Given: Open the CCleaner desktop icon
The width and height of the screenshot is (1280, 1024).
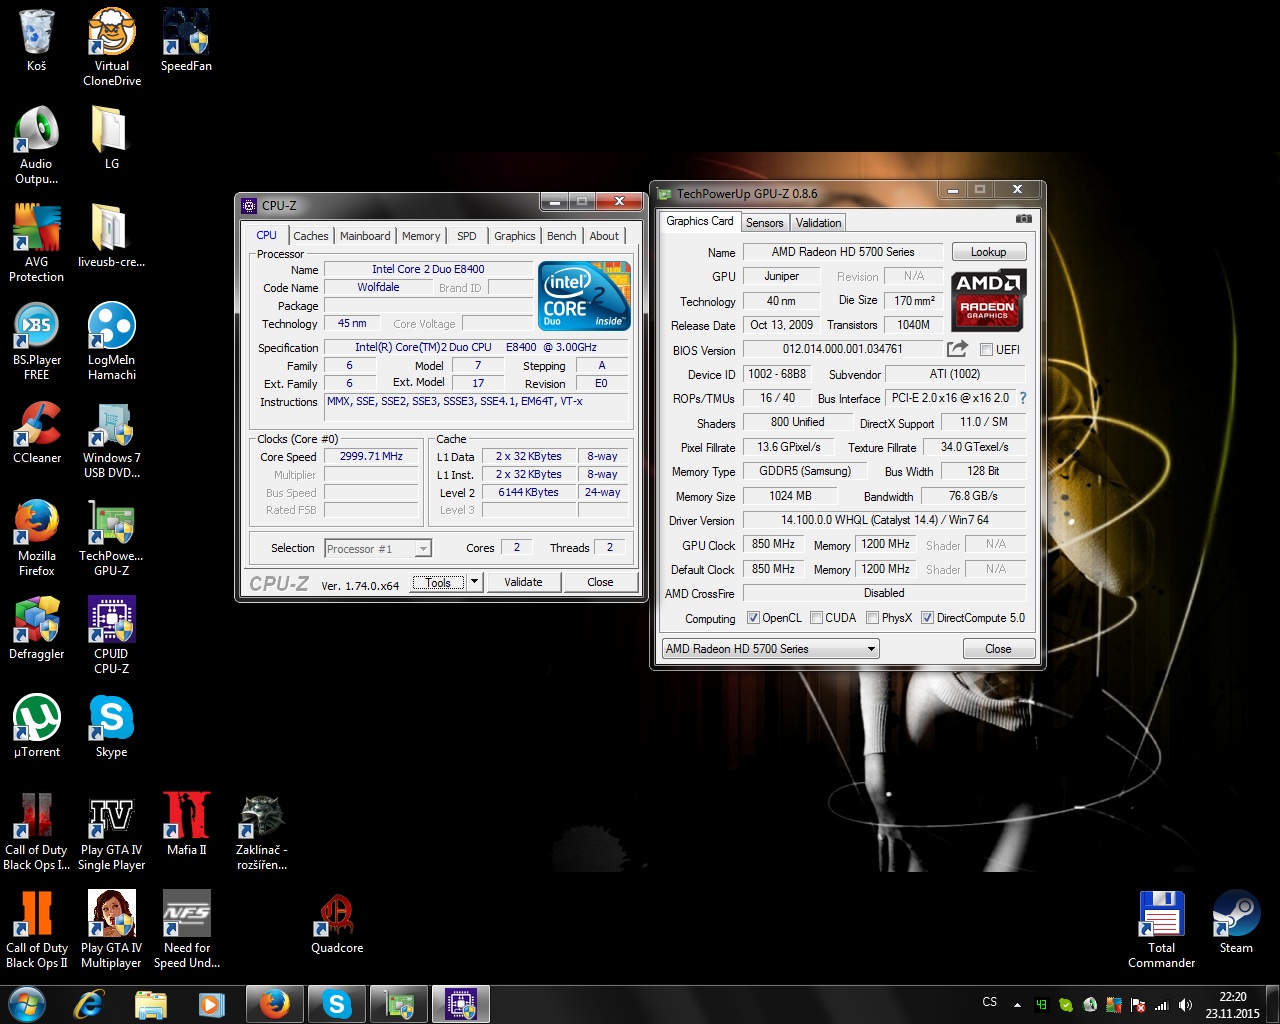Looking at the screenshot, I should point(37,432).
